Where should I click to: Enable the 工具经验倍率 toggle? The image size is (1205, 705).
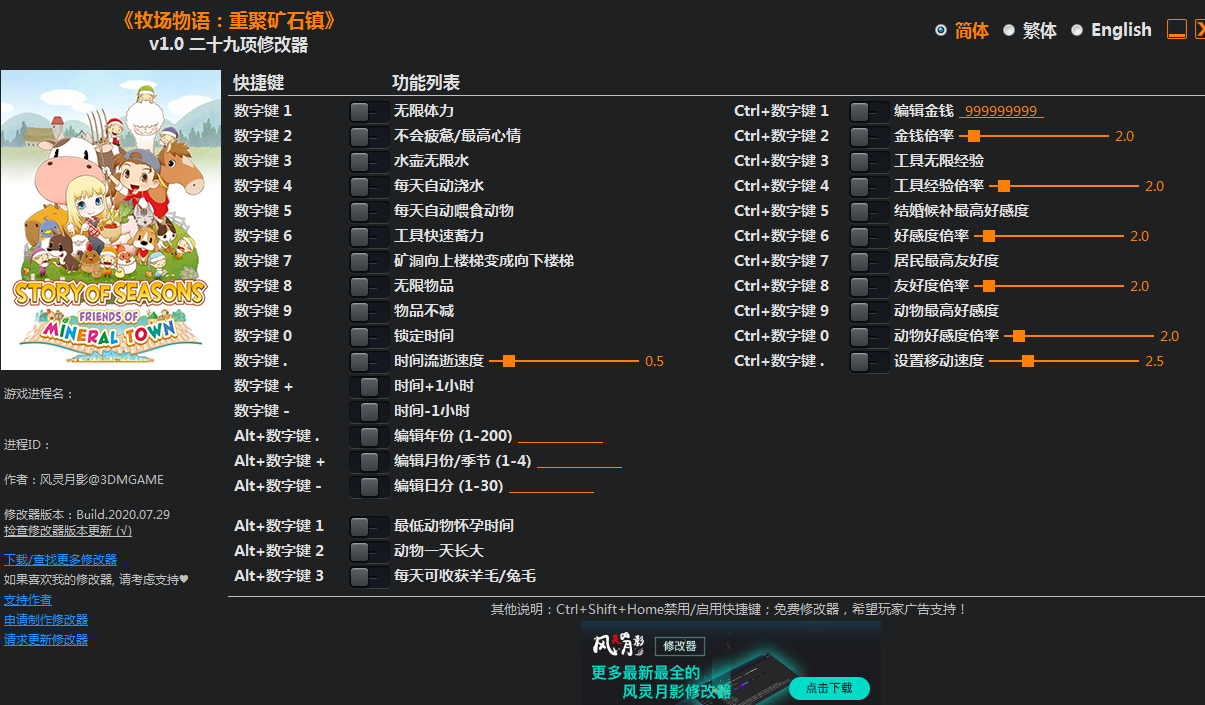click(x=869, y=186)
